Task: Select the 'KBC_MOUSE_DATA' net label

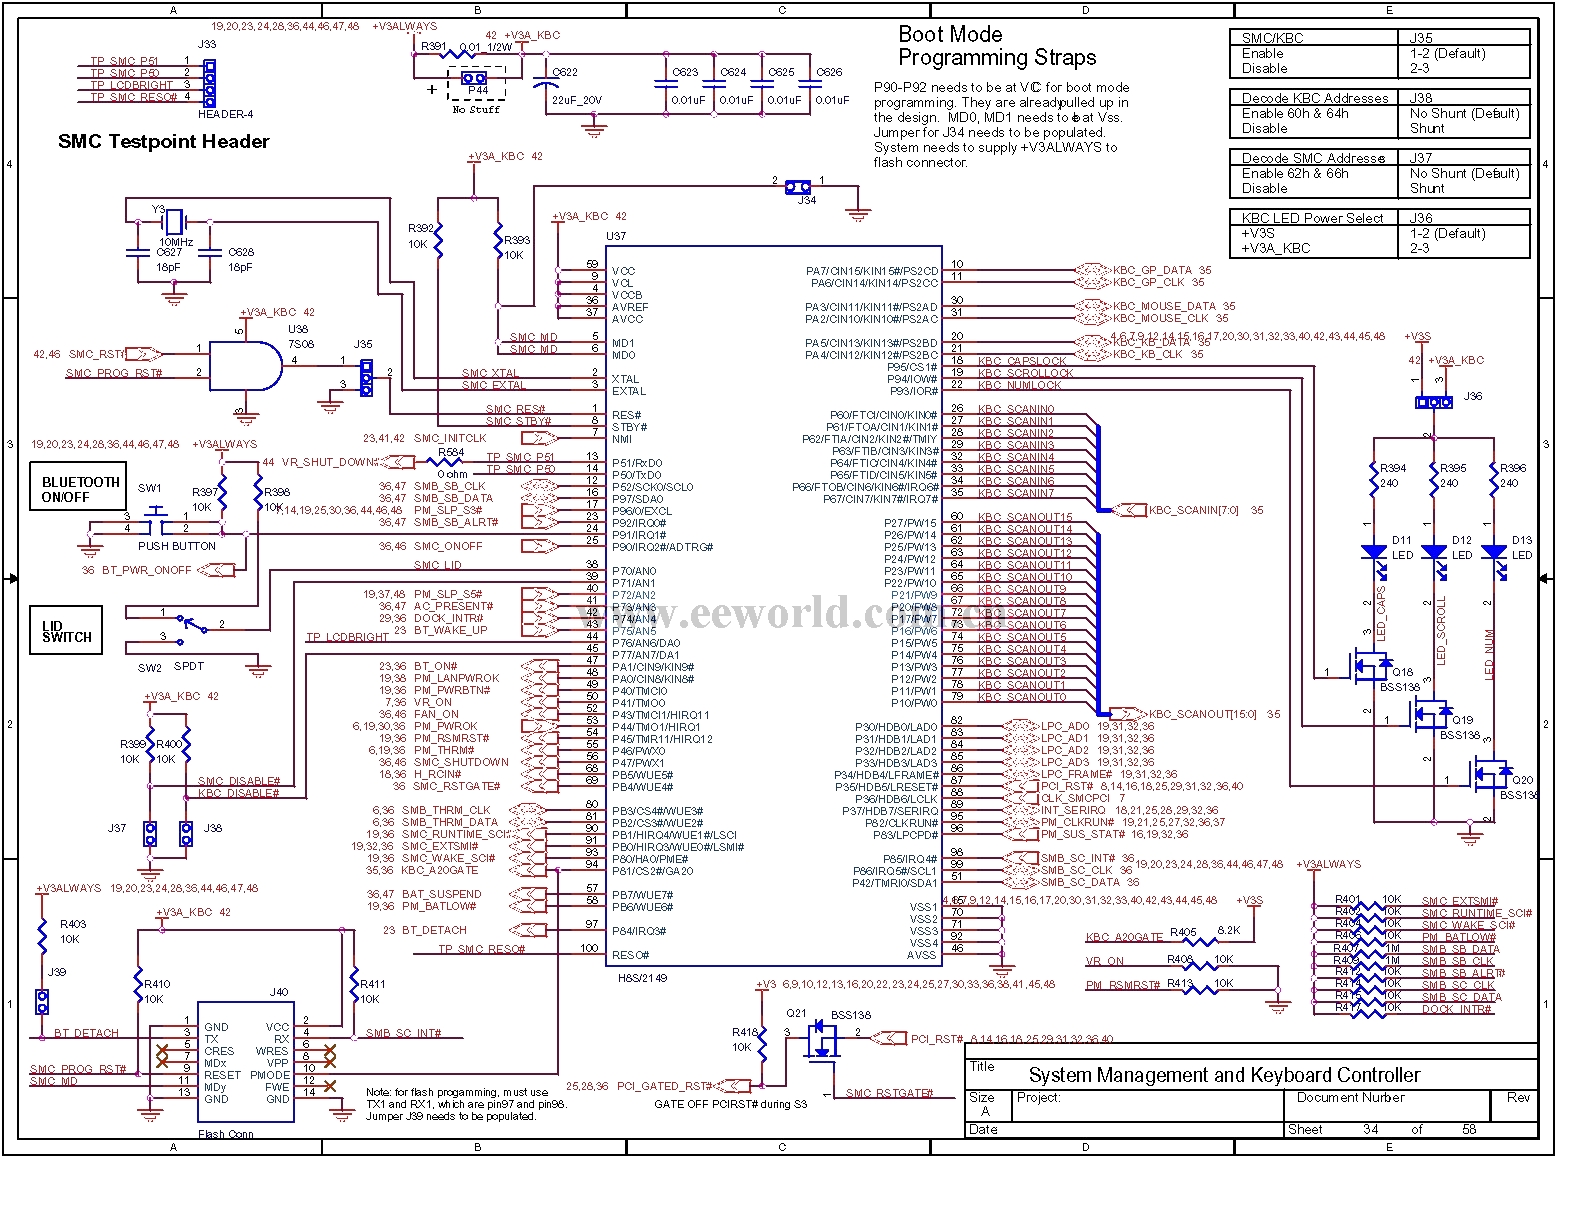Action: tap(1164, 306)
